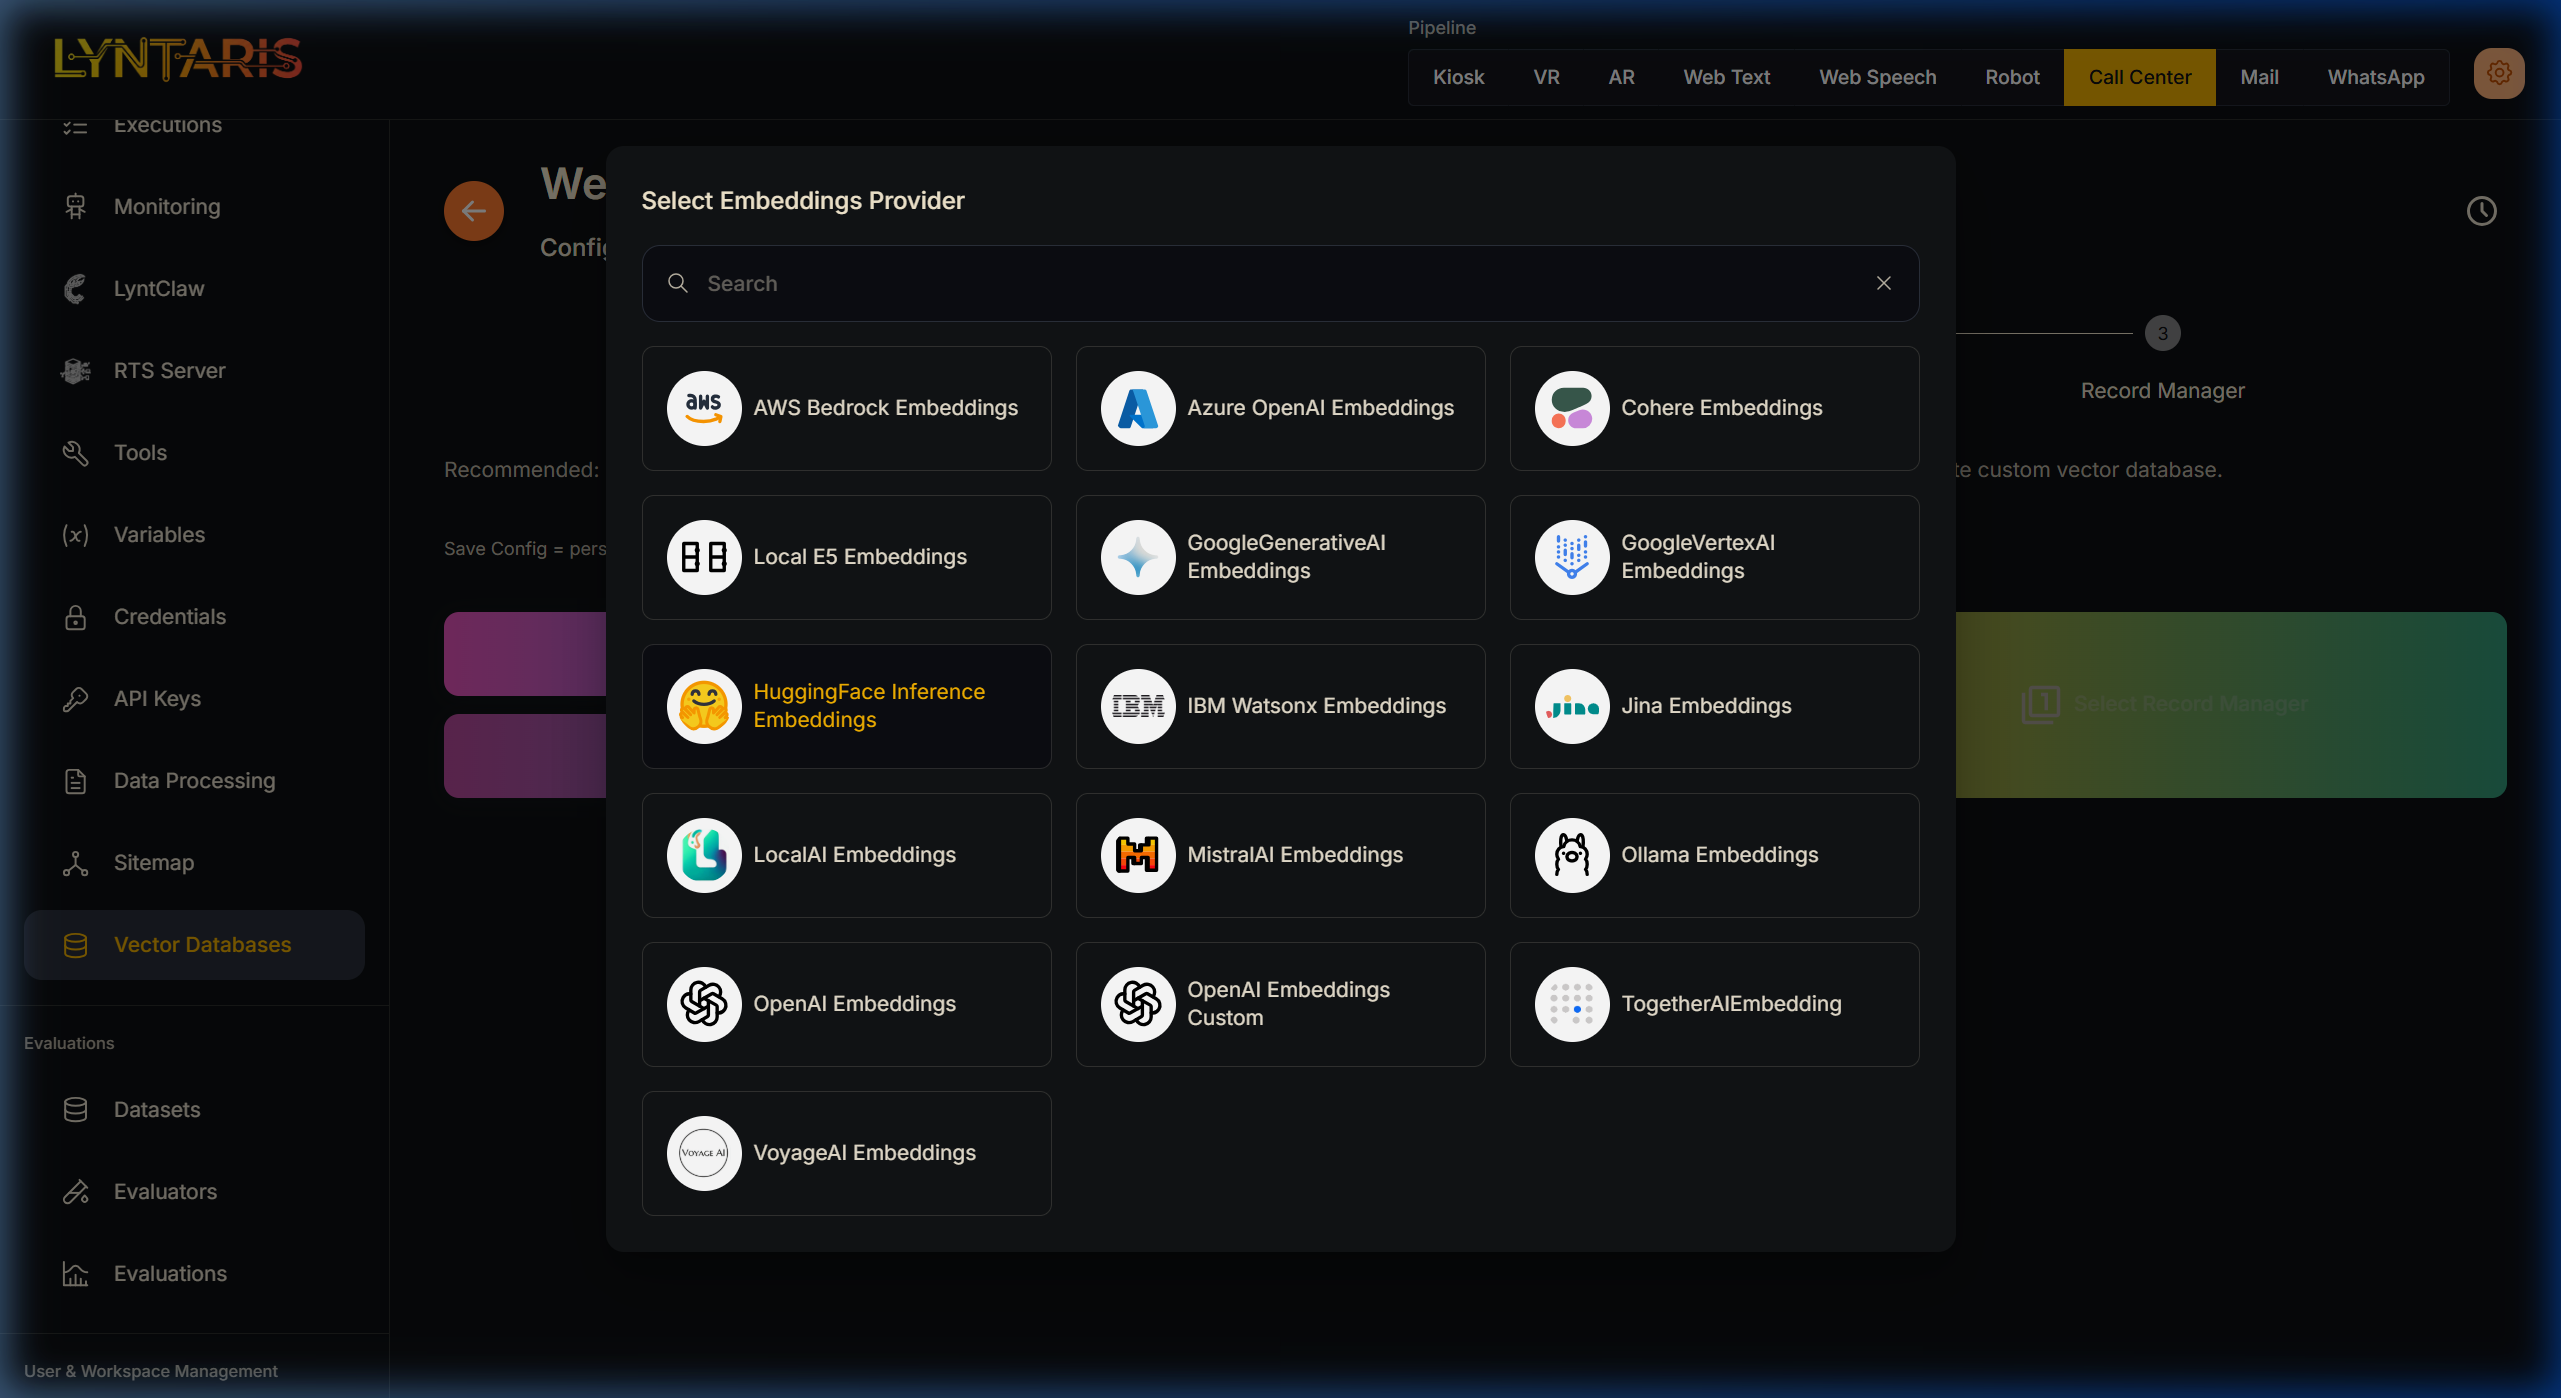Switch to the Kiosk pipeline tab
This screenshot has width=2561, height=1398.
pos(1458,77)
